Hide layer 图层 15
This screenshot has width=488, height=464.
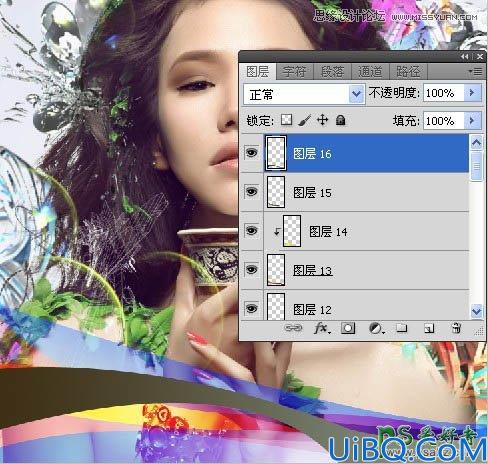251,192
